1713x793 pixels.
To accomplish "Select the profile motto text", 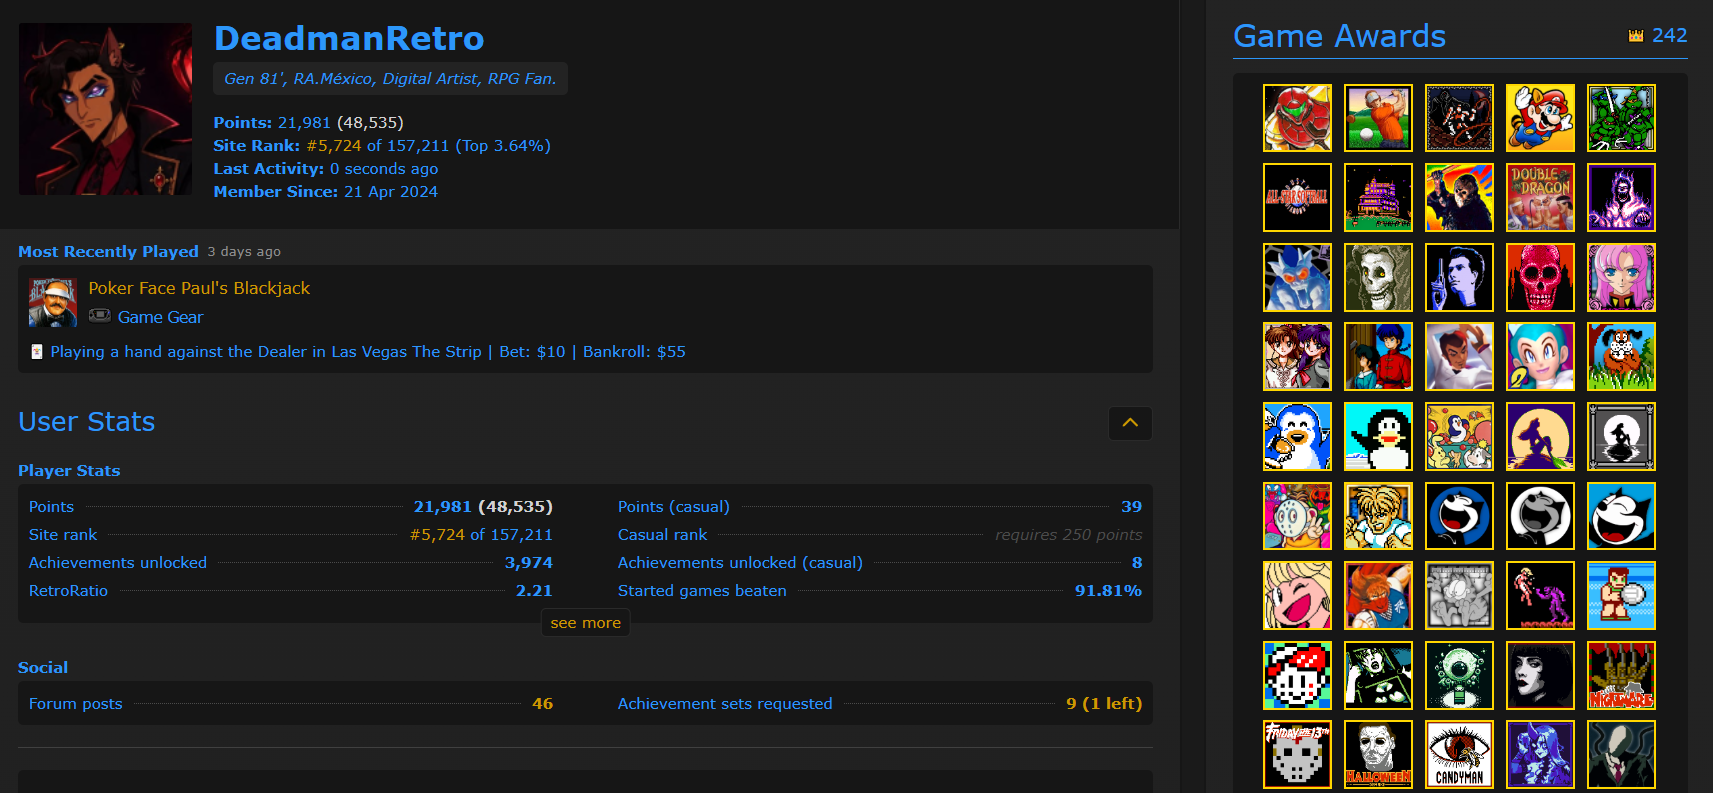I will [x=390, y=79].
